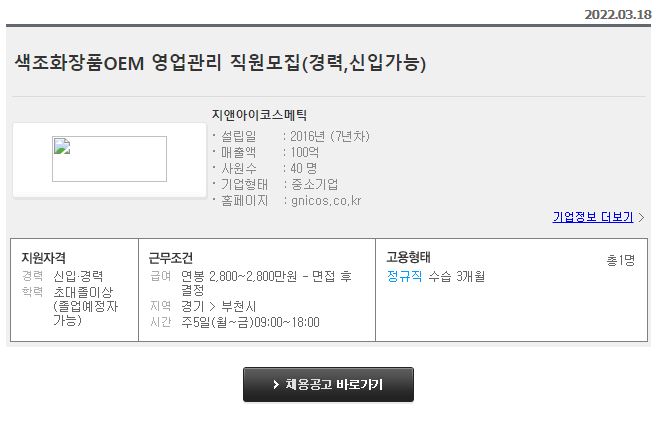Click the arrow next to 기업정보 더보기
The width and height of the screenshot is (658, 445).
(641, 217)
